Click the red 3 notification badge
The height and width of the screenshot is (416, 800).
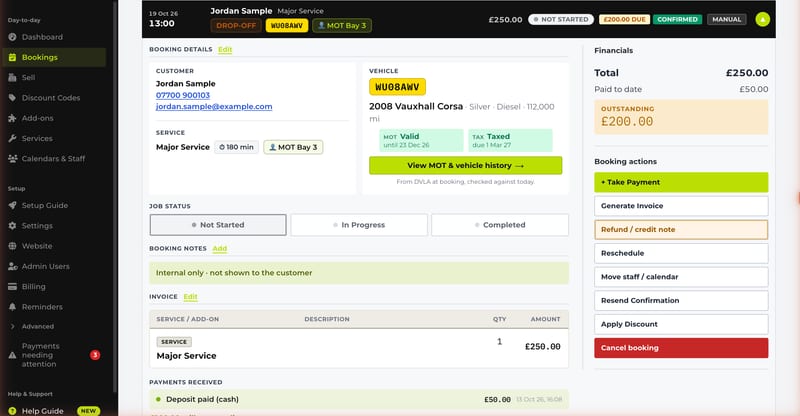tap(95, 355)
